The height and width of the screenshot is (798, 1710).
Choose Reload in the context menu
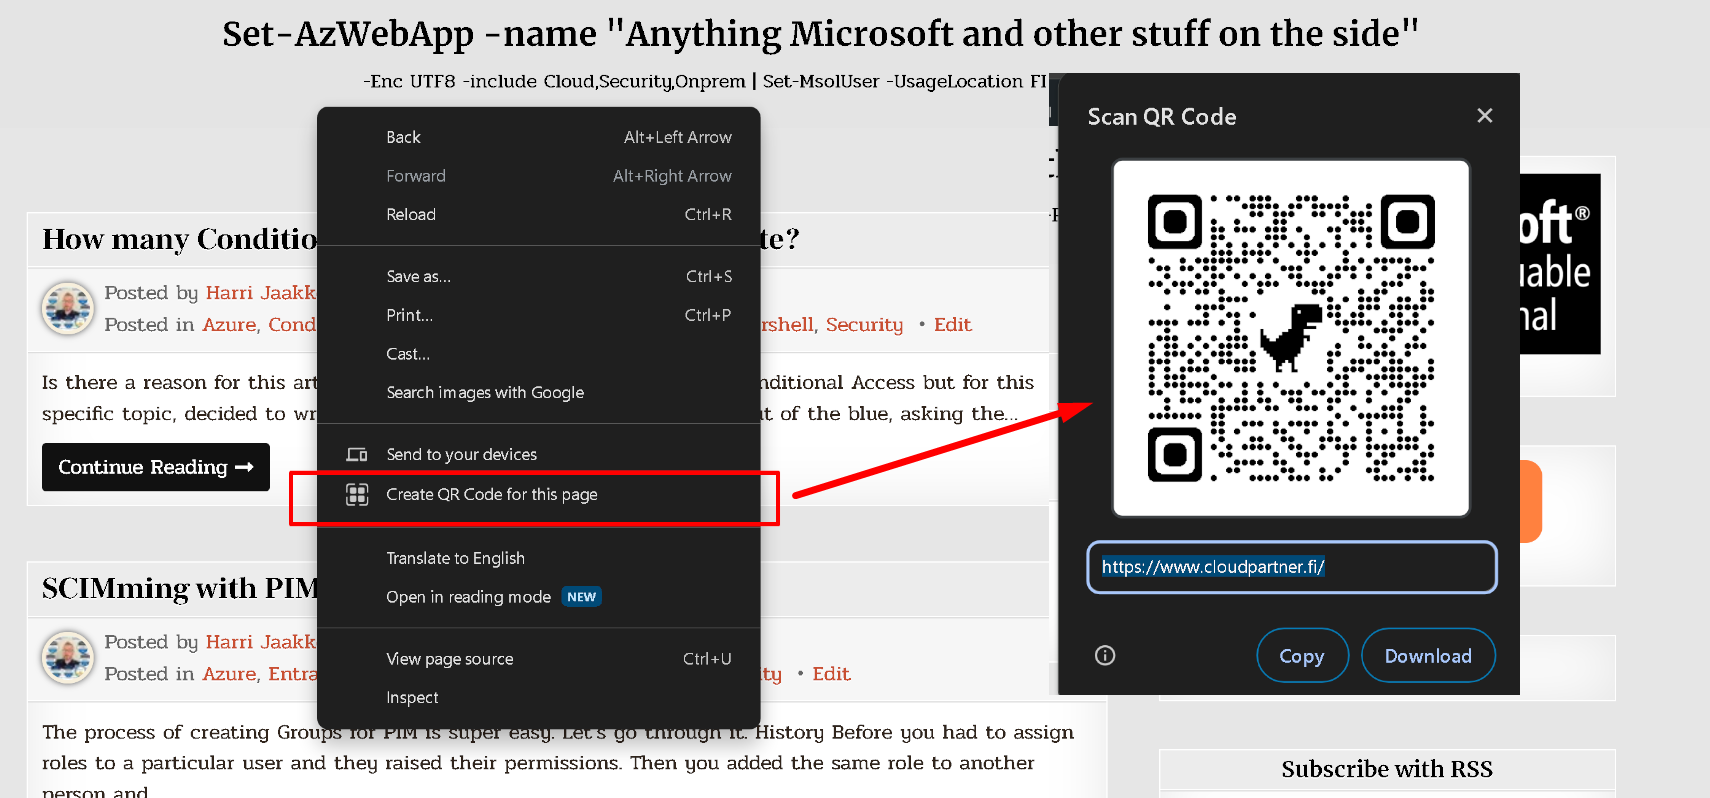coord(411,214)
